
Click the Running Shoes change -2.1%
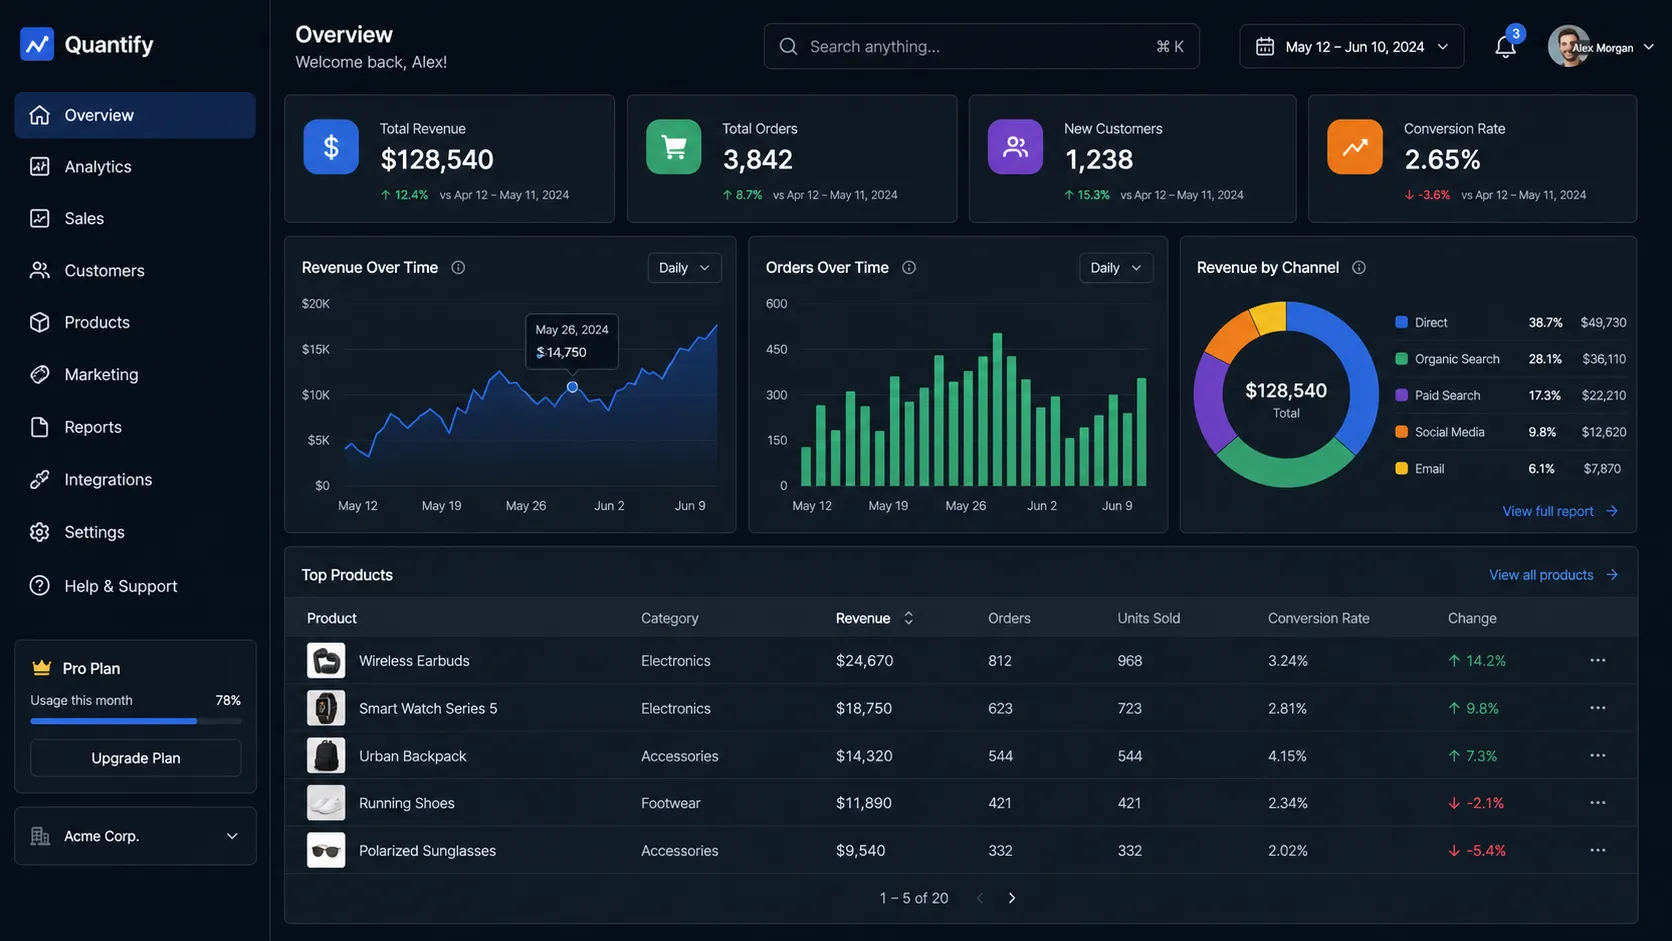tap(1476, 803)
